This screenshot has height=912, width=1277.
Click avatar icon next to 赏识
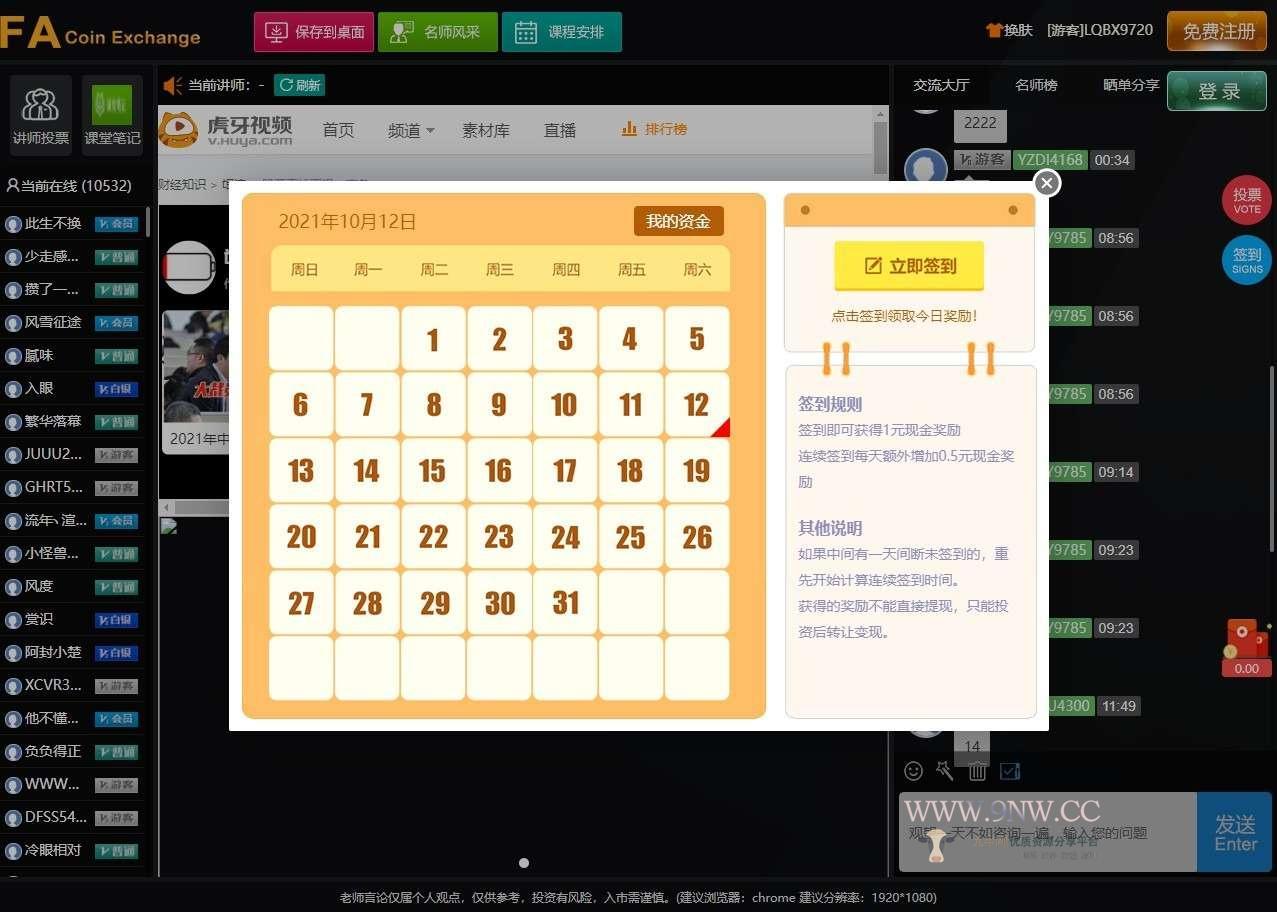[x=13, y=620]
